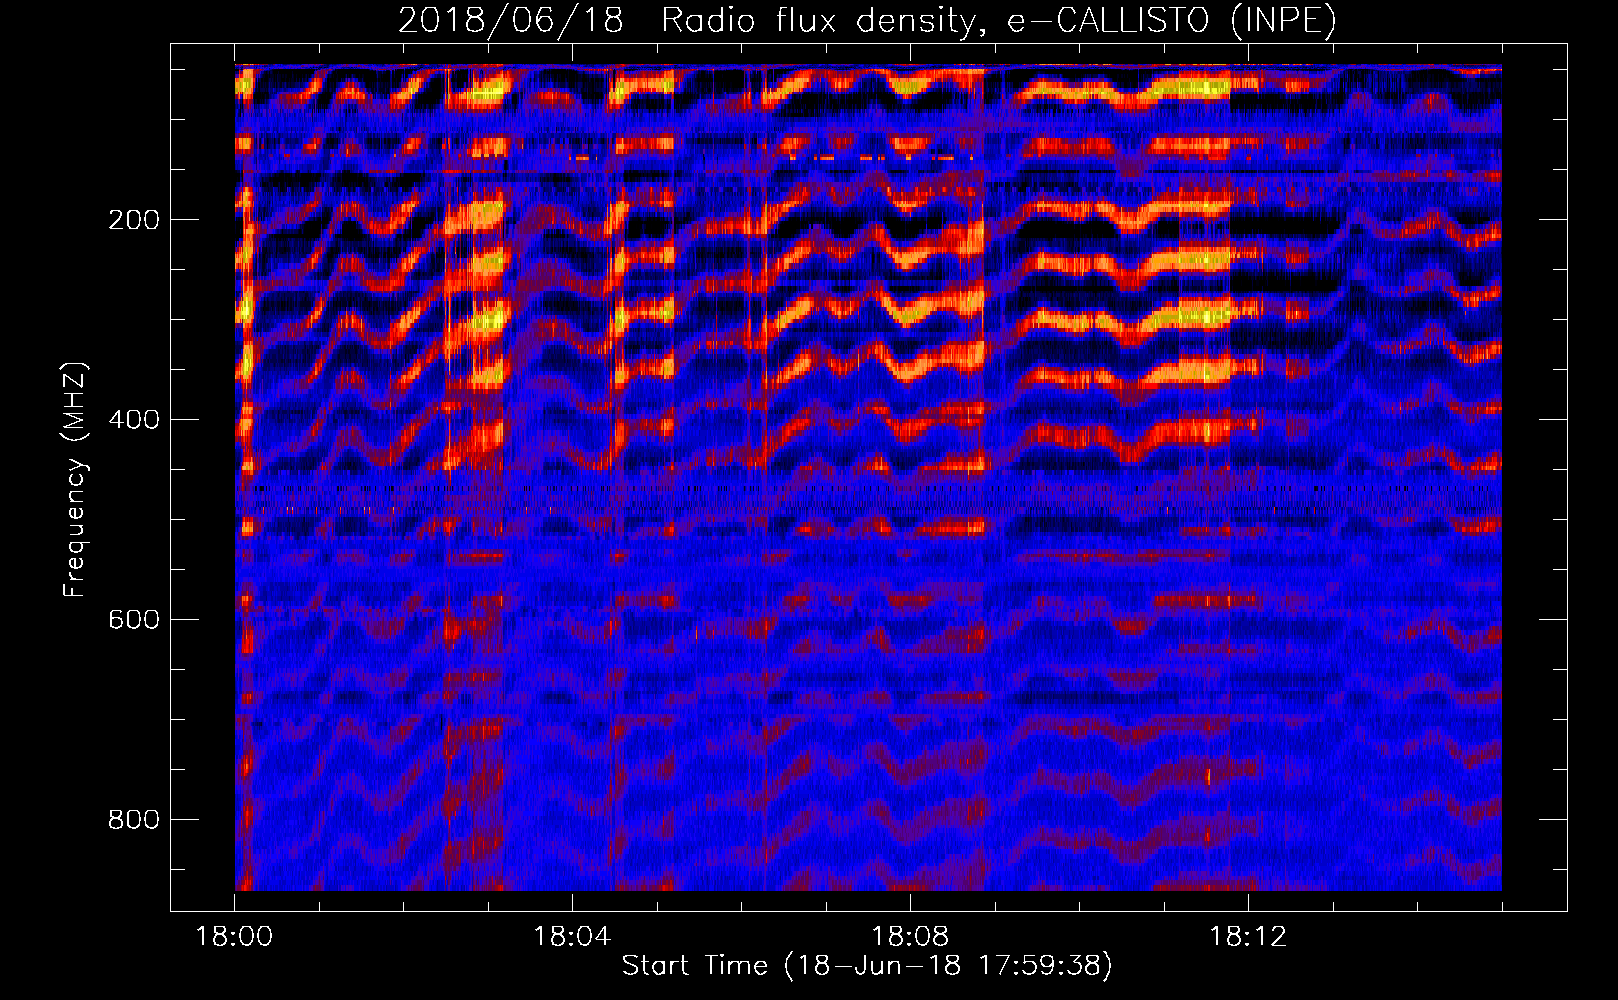
Task: Click the plot title '2018/06/18 Radio flux density'
Action: [867, 21]
